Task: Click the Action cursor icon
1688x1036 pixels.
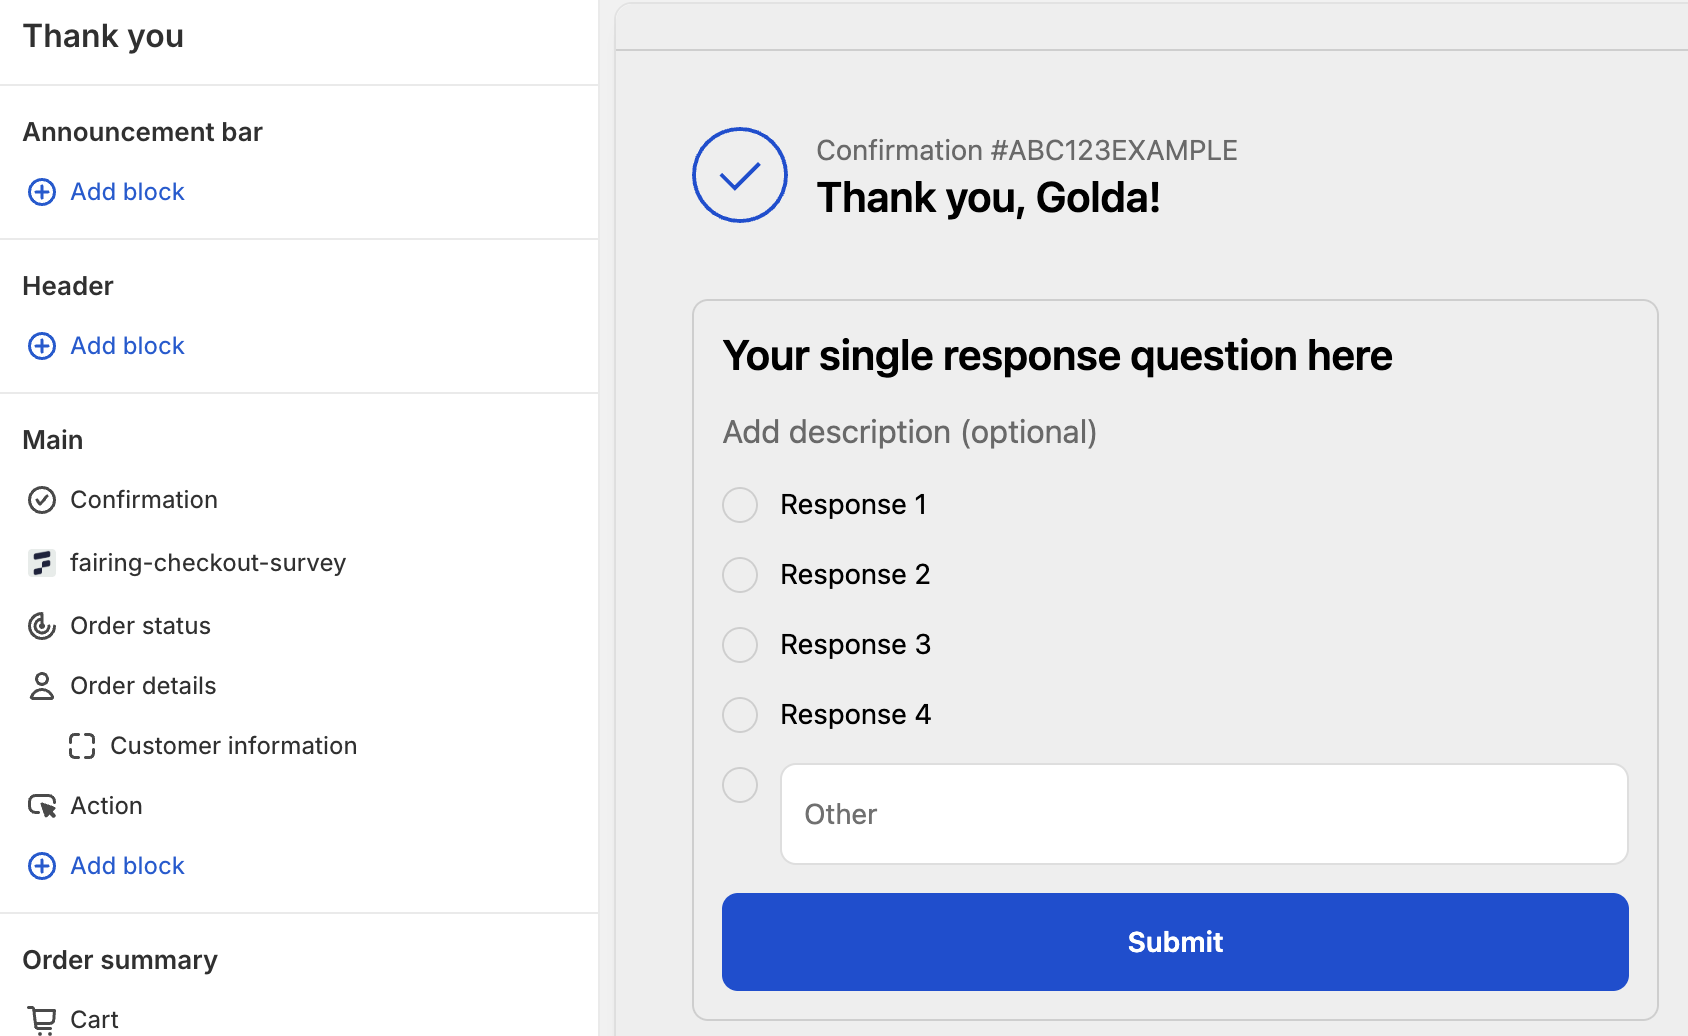Action: point(42,806)
